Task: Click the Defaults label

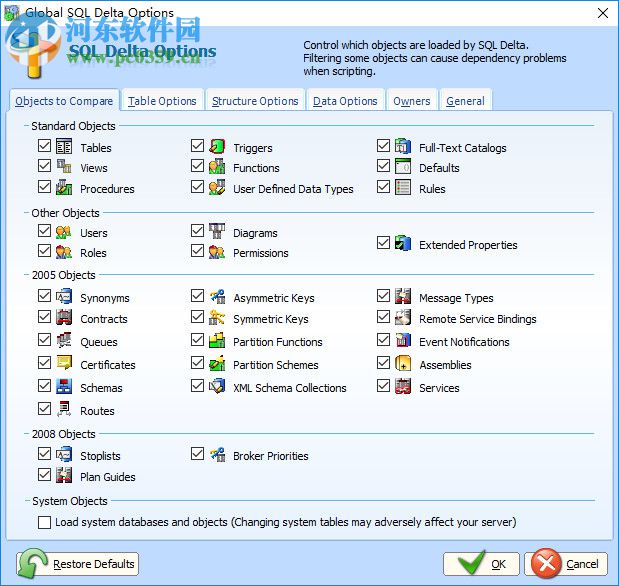Action: (x=439, y=168)
